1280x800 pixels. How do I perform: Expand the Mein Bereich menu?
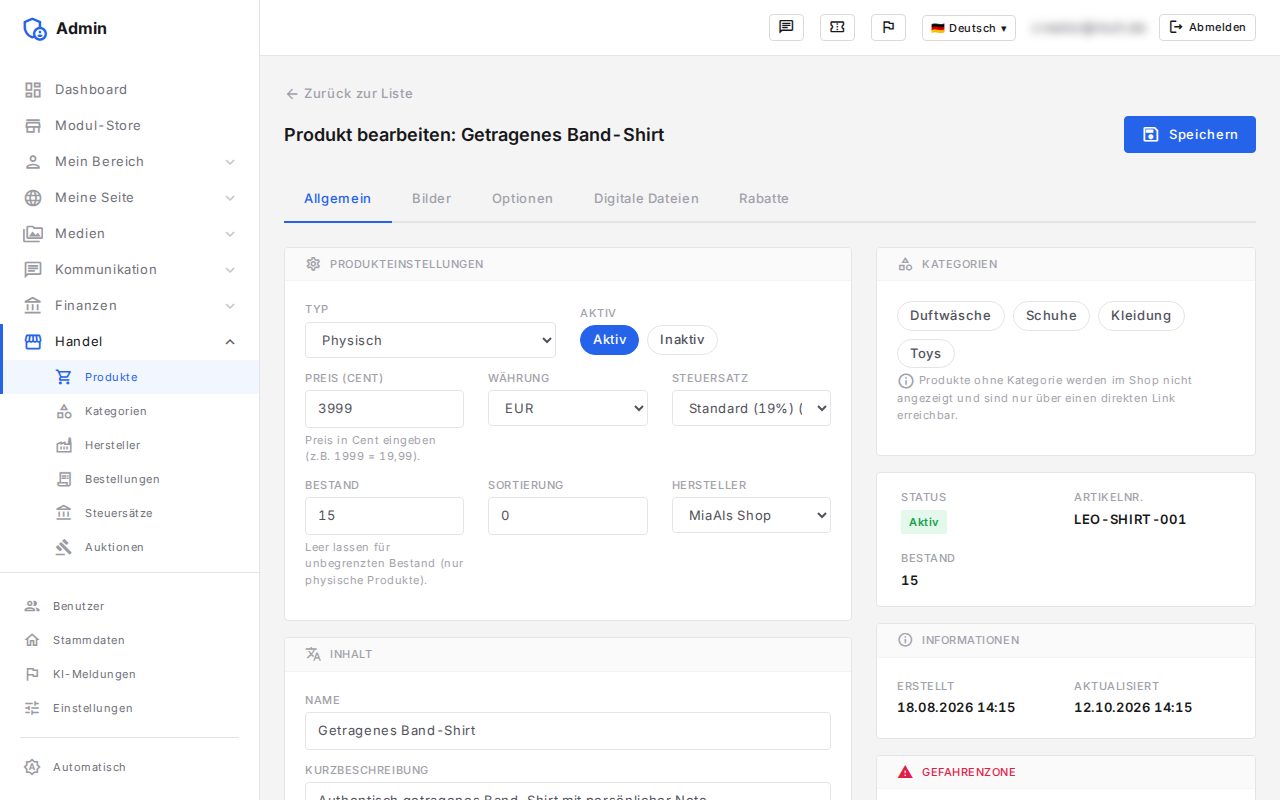point(130,162)
